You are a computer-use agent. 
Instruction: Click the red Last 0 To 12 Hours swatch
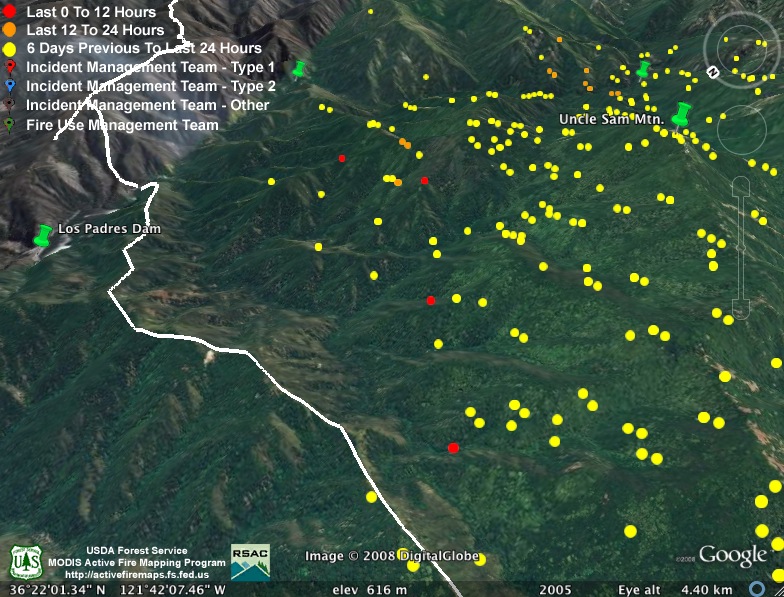click(x=9, y=12)
